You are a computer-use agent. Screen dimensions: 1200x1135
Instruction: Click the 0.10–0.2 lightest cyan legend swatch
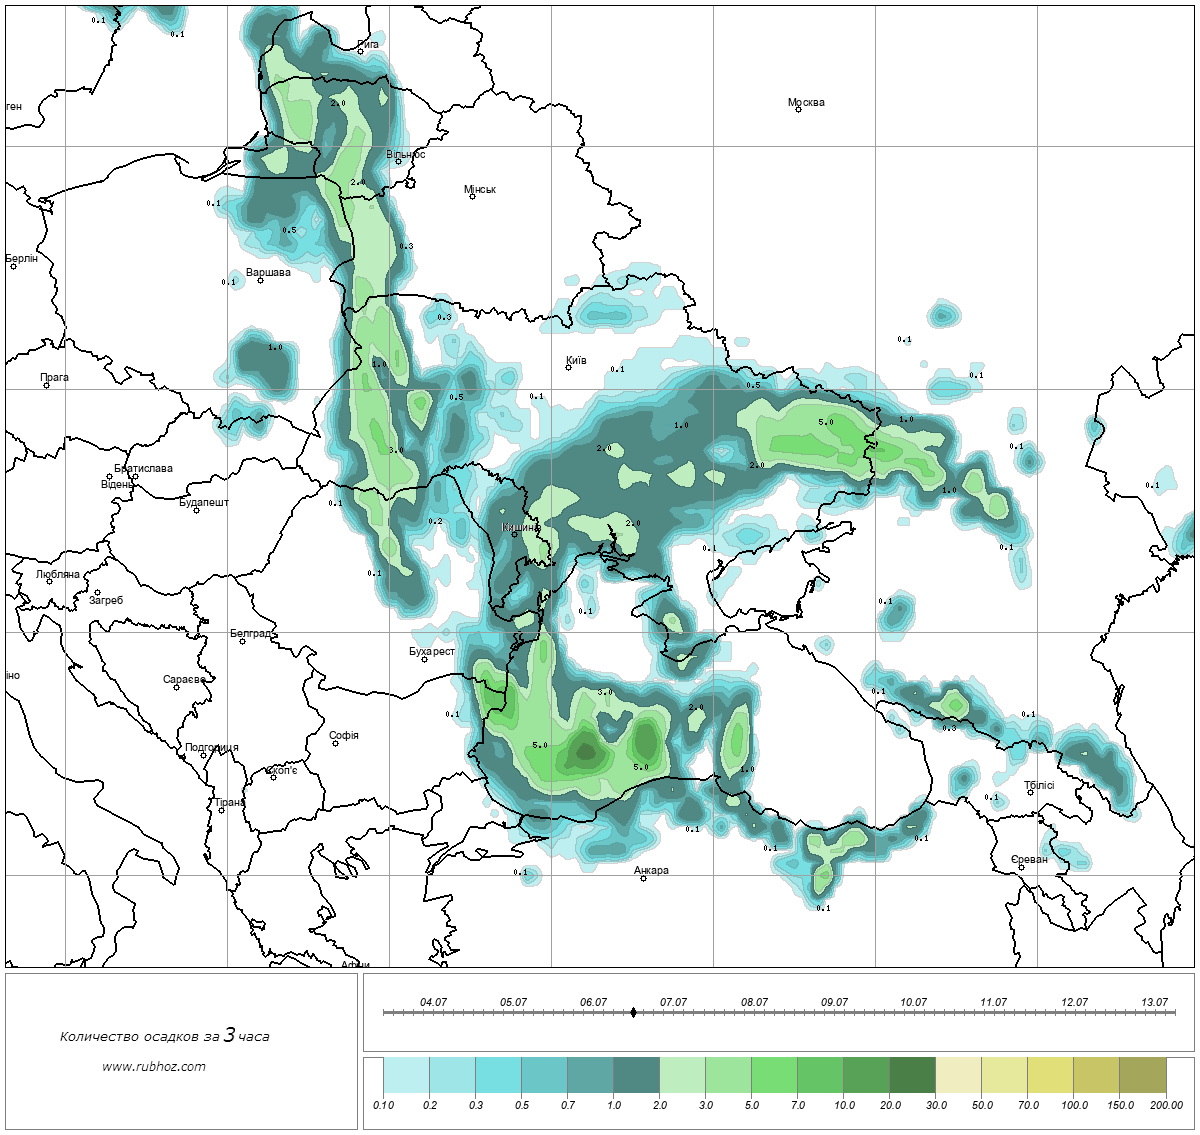pyautogui.click(x=406, y=1077)
